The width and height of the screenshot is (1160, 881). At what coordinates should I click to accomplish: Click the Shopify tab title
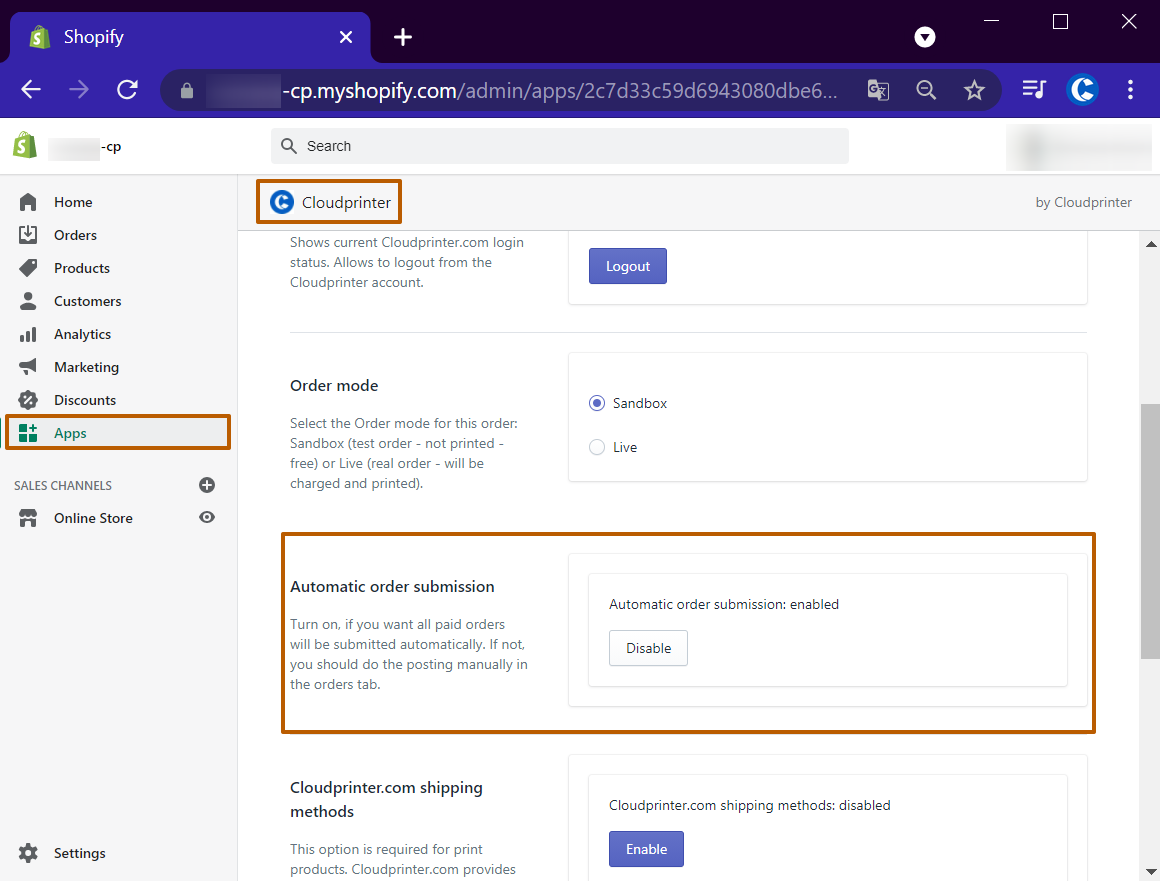(x=93, y=37)
